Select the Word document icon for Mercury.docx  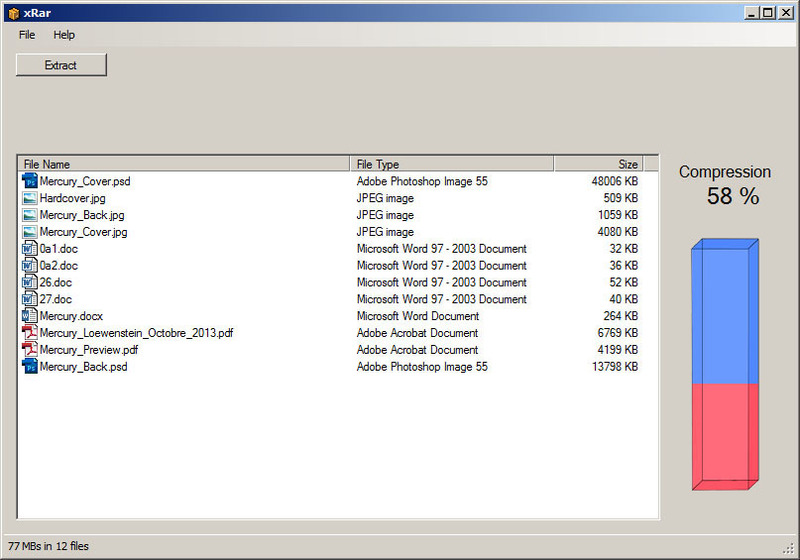pos(29,316)
